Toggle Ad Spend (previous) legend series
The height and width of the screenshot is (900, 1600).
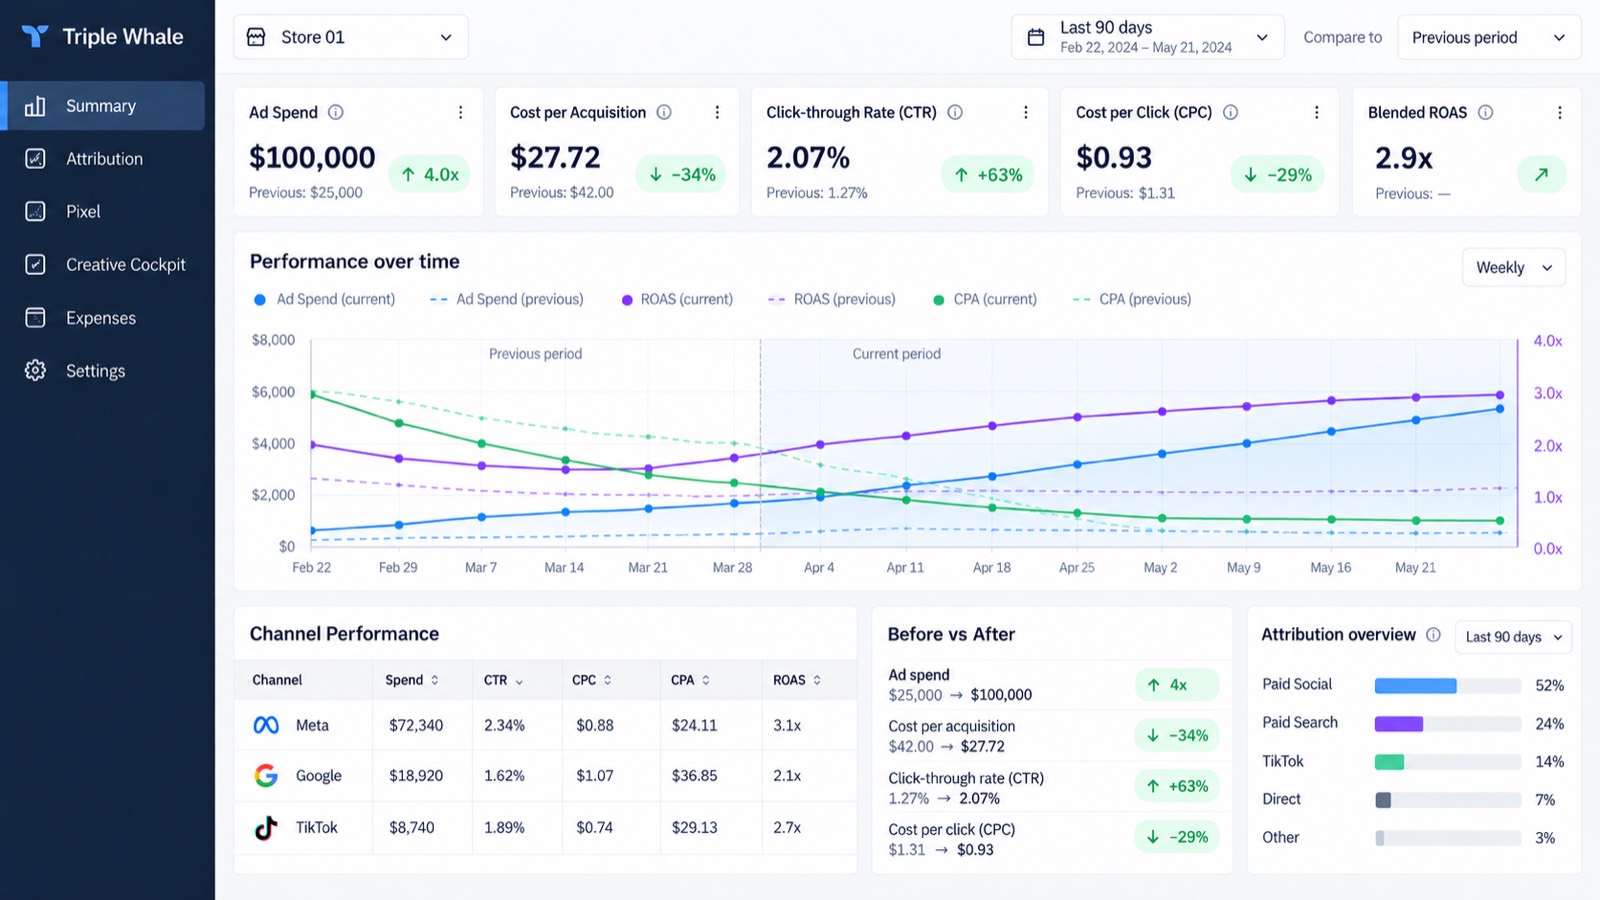506,299
